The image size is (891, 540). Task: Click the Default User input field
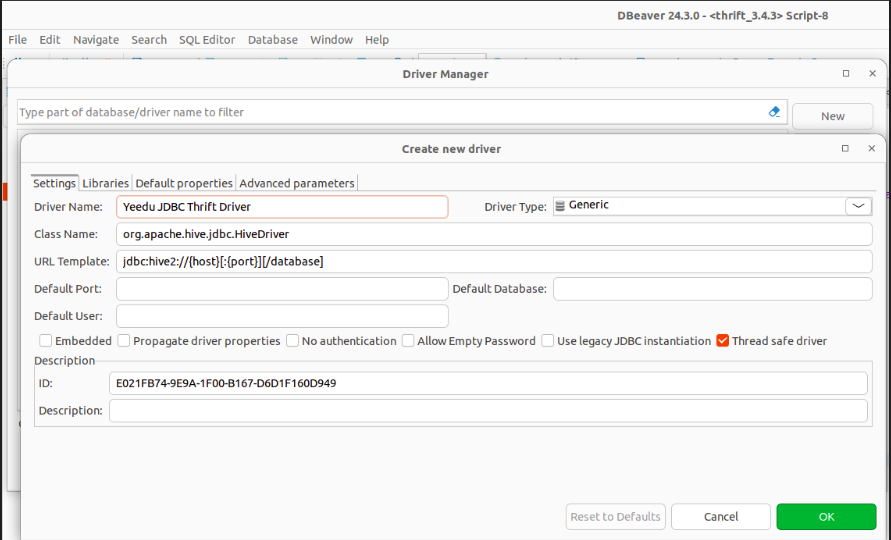[282, 316]
